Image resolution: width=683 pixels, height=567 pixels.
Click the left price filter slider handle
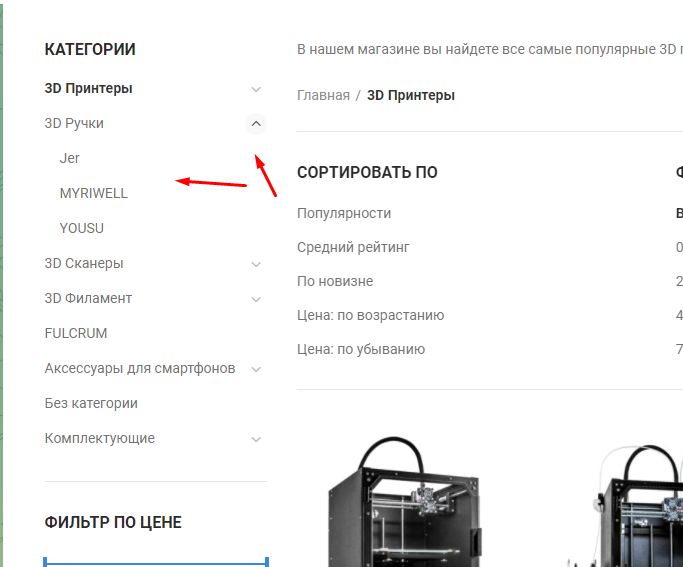tap(45, 561)
